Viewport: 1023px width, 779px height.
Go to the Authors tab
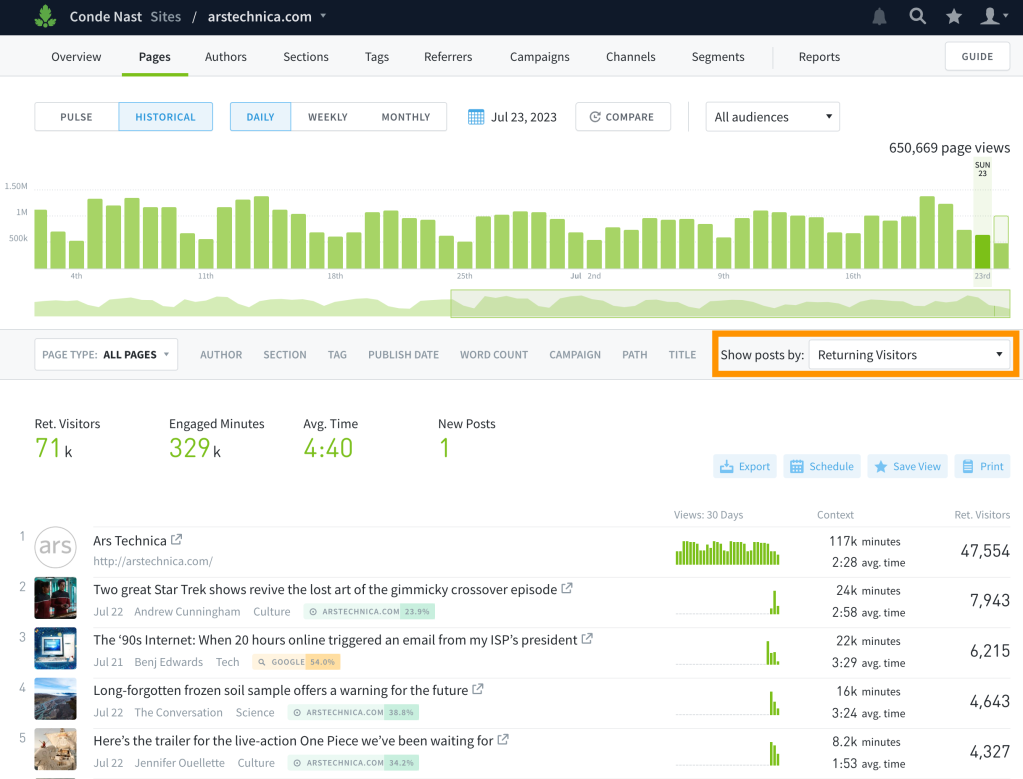226,57
